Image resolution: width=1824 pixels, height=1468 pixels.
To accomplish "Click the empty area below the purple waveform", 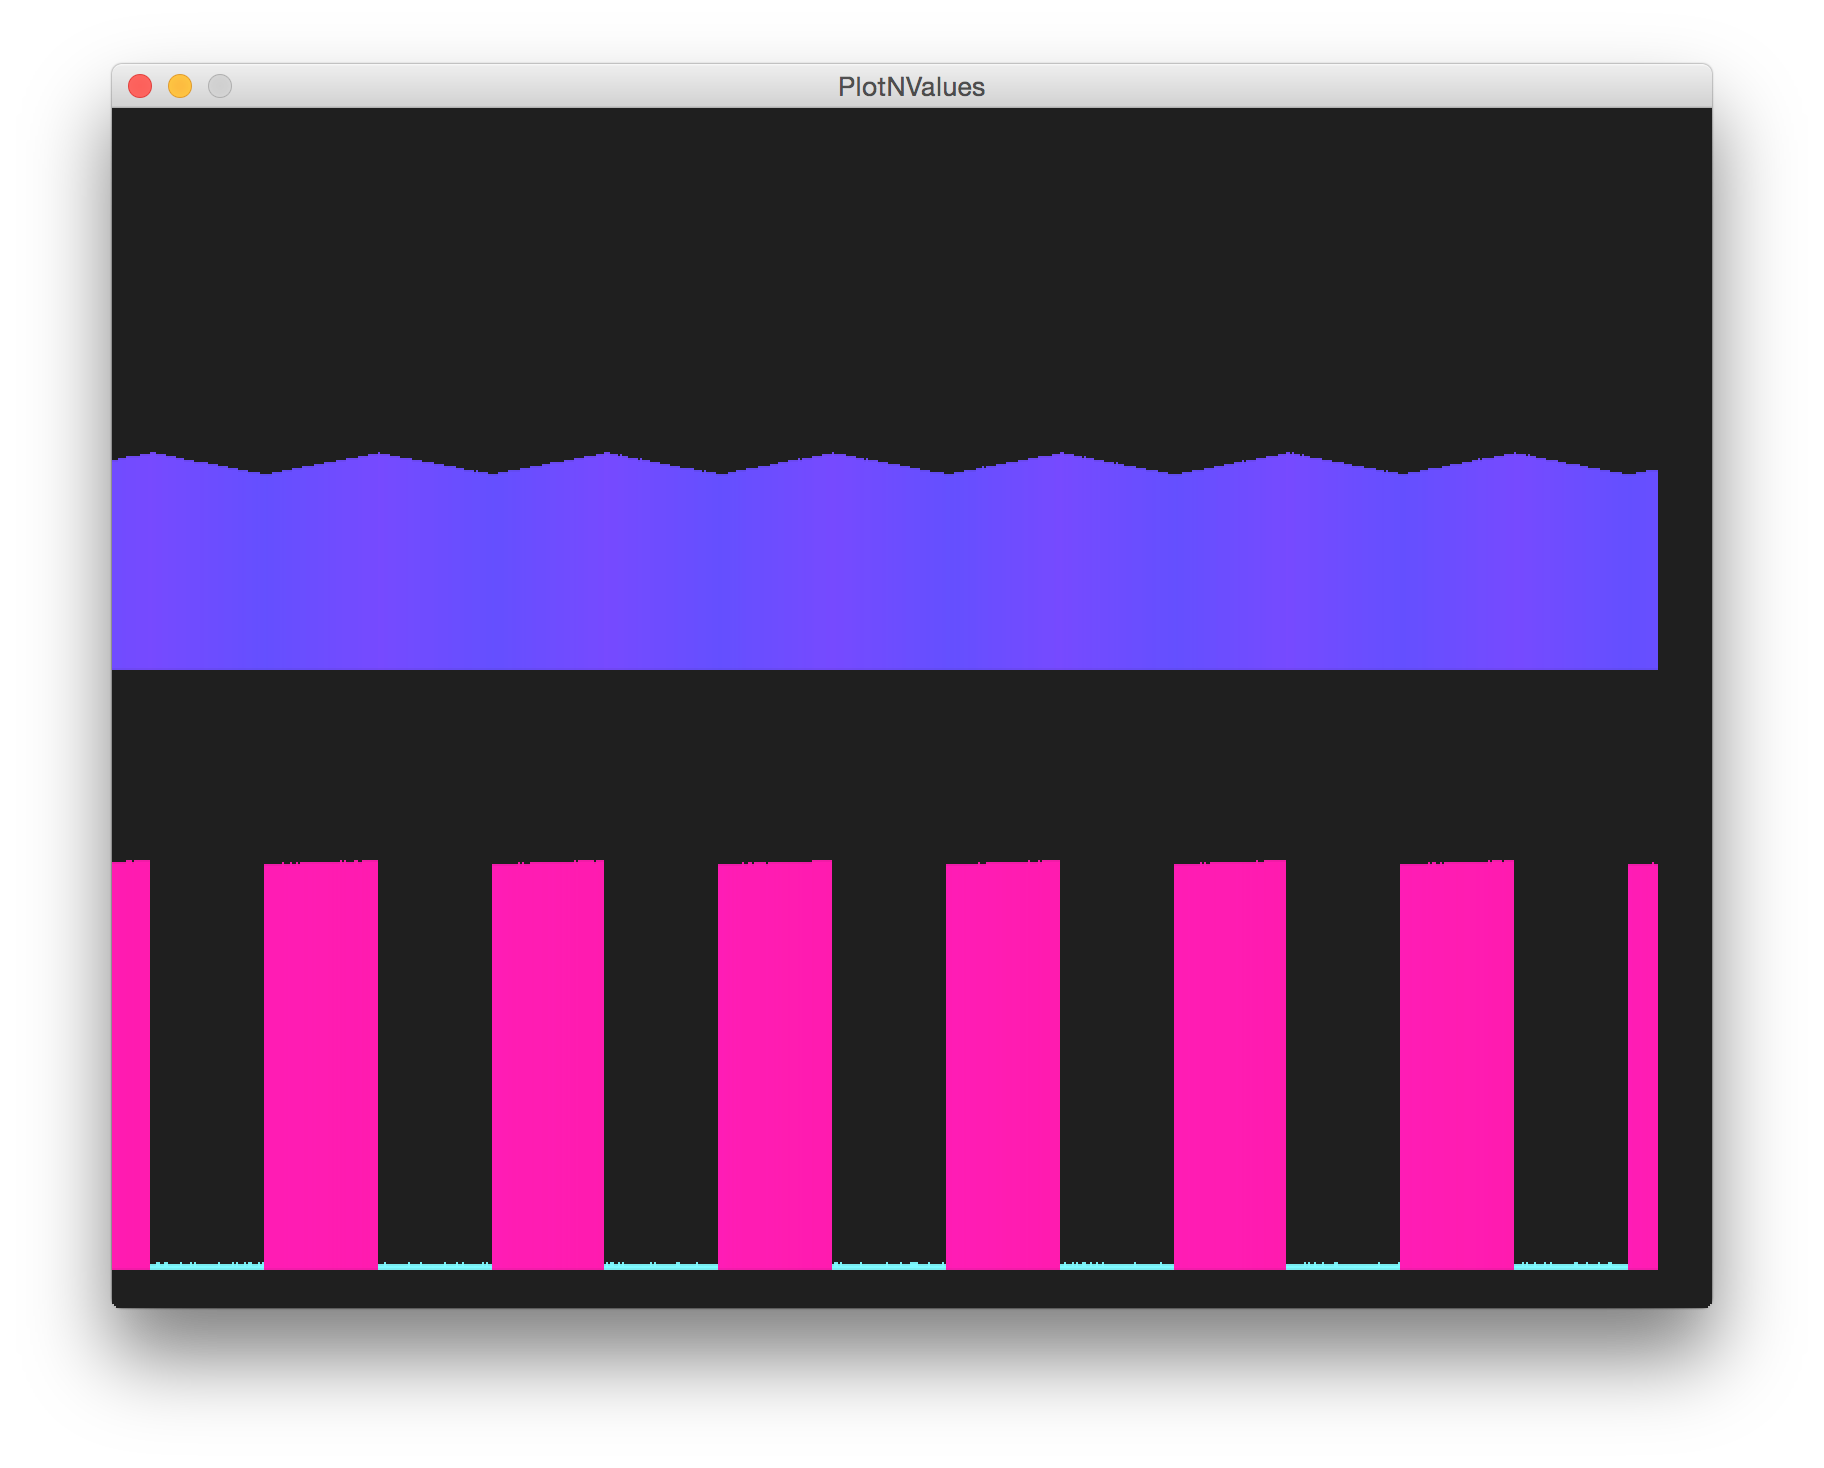I will tap(900, 760).
